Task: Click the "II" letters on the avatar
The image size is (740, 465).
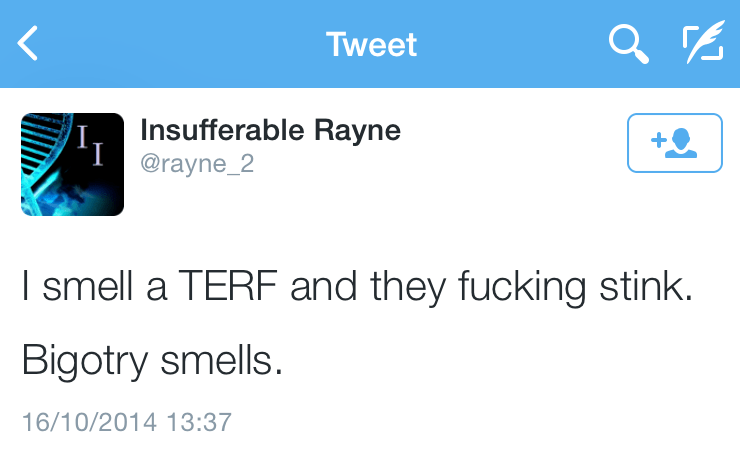Action: click(x=90, y=148)
